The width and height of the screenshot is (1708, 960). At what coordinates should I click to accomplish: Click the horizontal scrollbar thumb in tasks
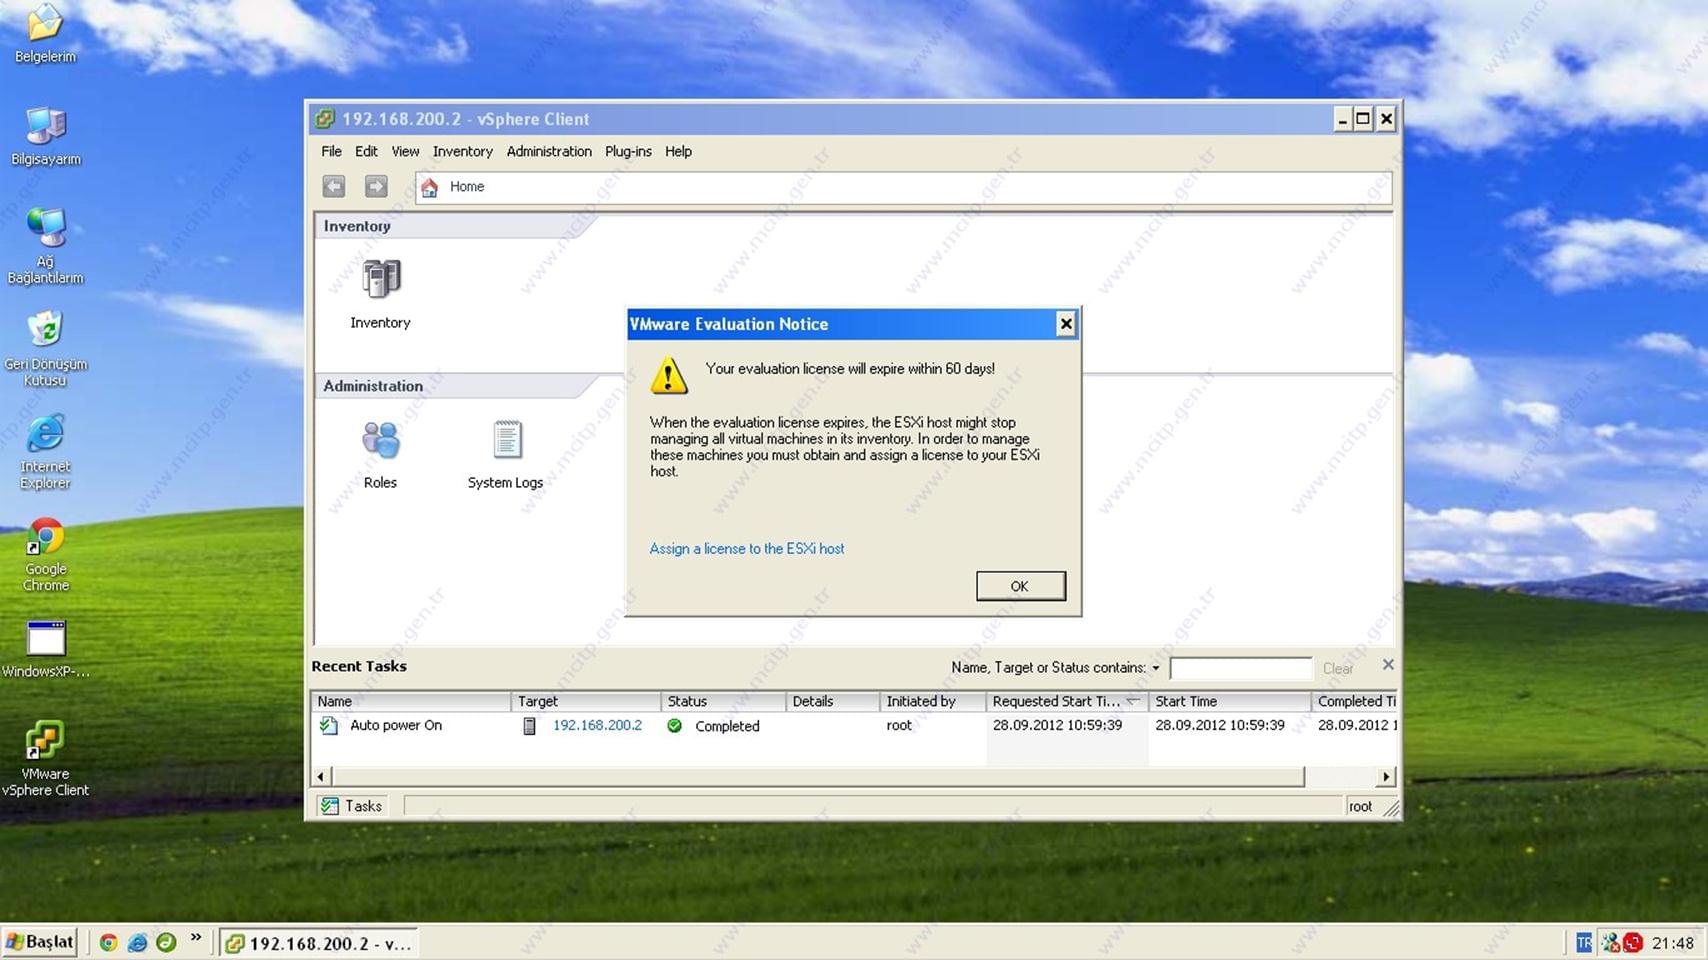(x=818, y=777)
